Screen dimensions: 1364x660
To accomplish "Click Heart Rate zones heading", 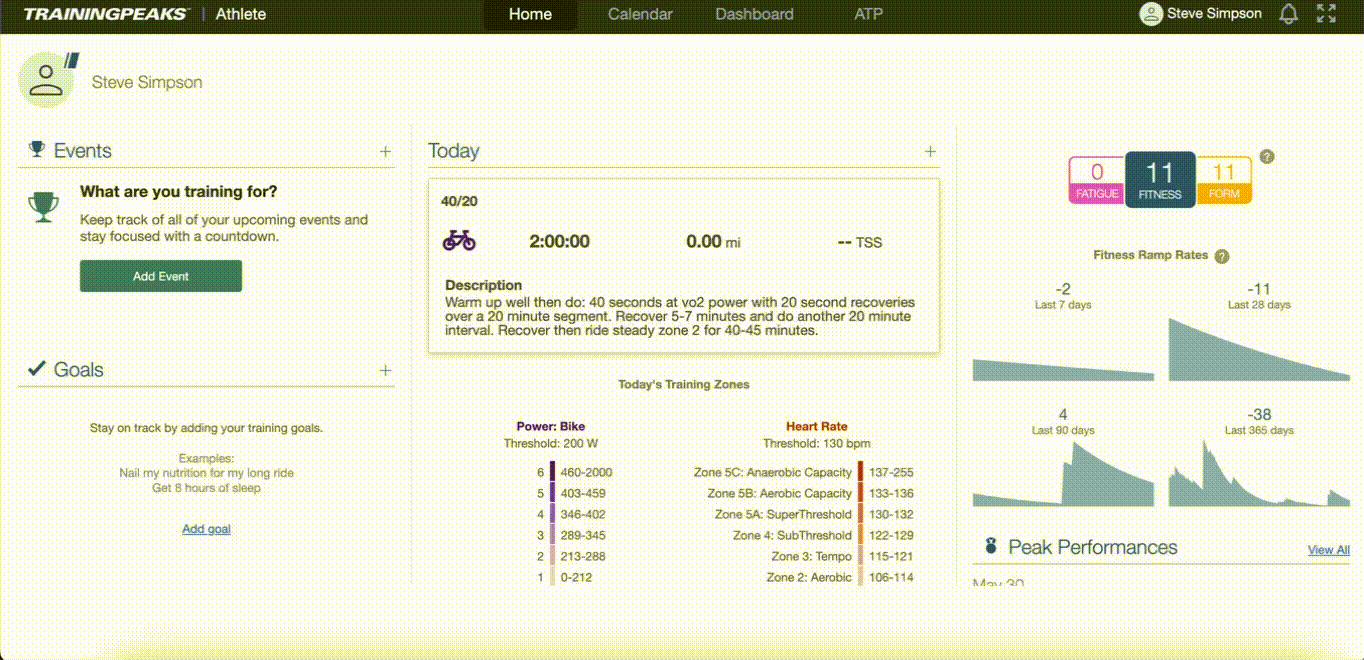I will (817, 426).
